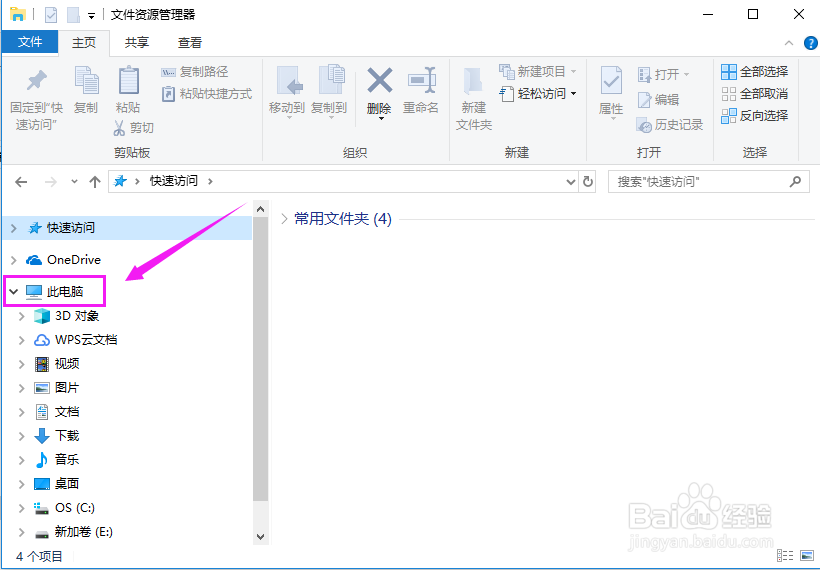The height and width of the screenshot is (570, 820).
Task: Click the Pin to Quick access icon
Action: point(37,81)
